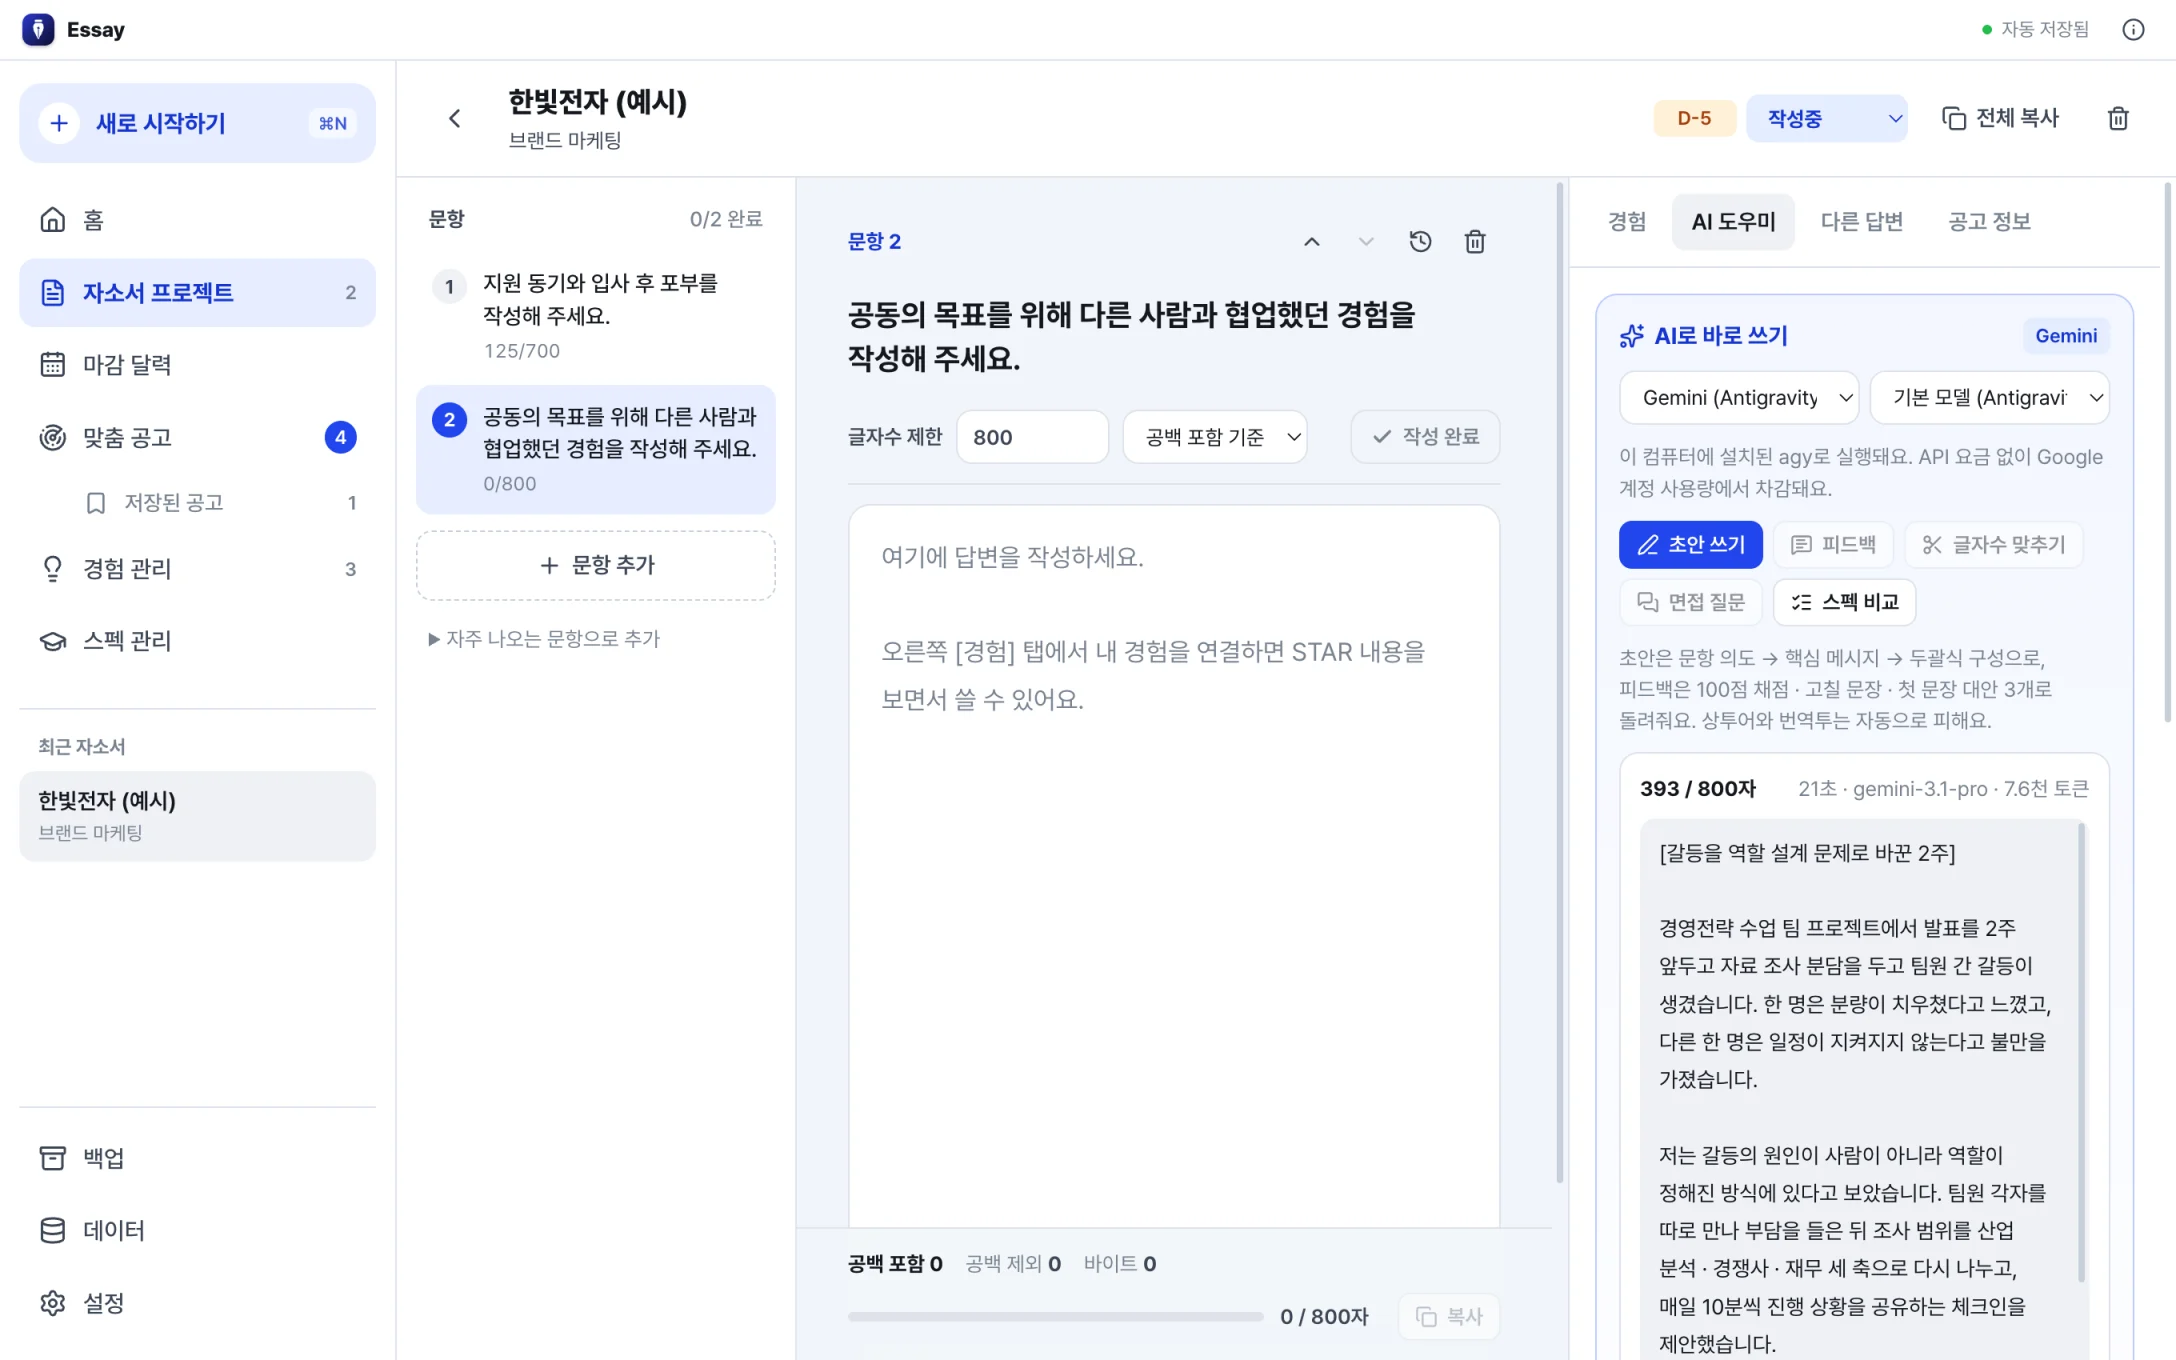Open the 공백 포함 기준 dropdown
This screenshot has height=1360, width=2176.
coord(1215,437)
